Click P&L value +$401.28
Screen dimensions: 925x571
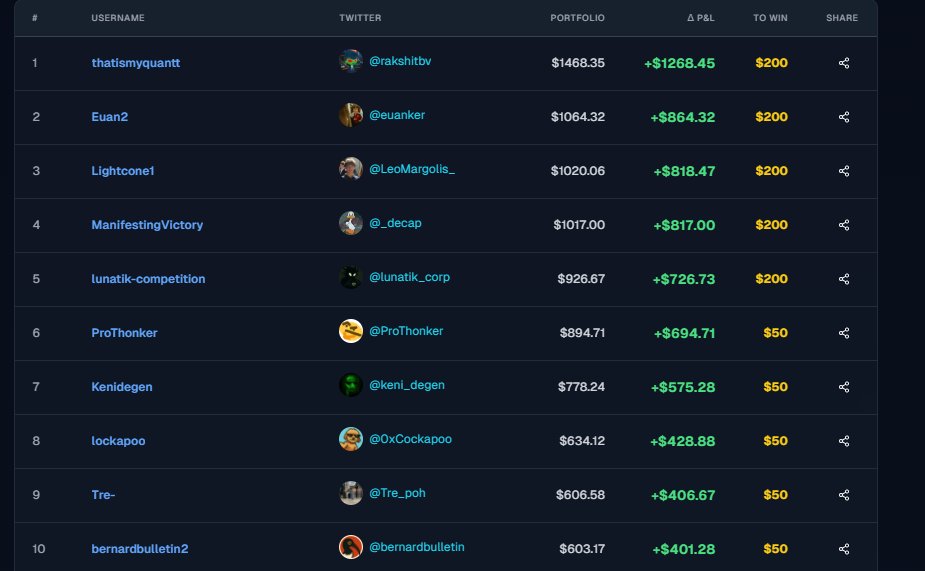[684, 549]
